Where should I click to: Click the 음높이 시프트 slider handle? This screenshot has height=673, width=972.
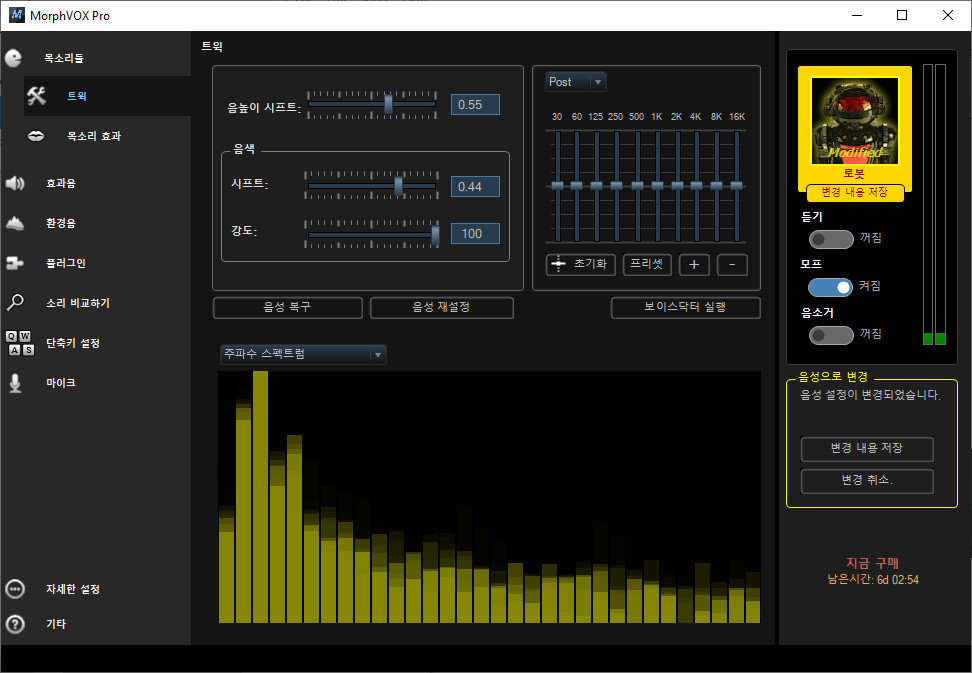pyautogui.click(x=388, y=104)
